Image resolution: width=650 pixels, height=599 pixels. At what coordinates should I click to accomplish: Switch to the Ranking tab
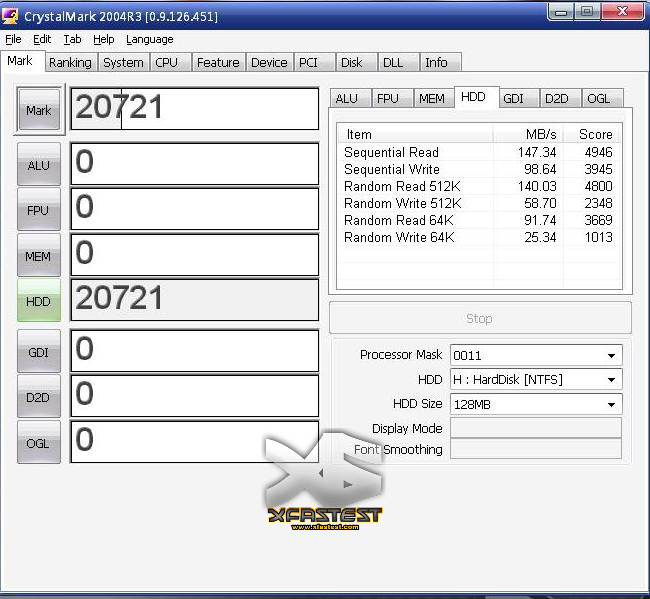70,63
